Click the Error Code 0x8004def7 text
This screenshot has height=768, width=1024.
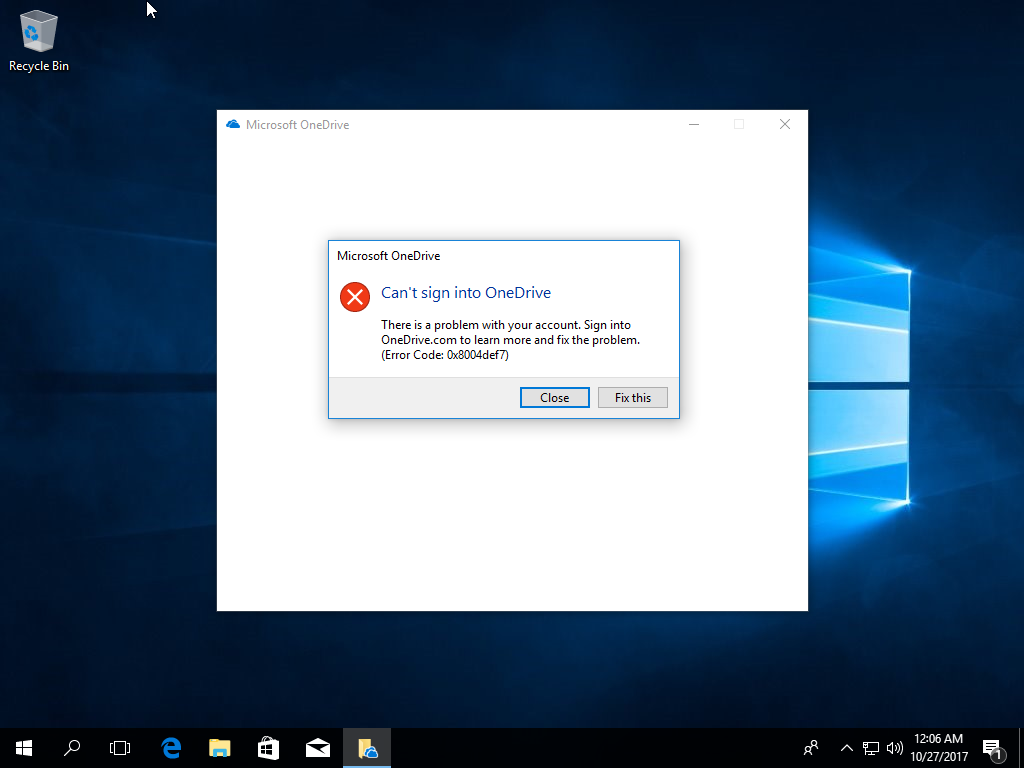tap(445, 355)
